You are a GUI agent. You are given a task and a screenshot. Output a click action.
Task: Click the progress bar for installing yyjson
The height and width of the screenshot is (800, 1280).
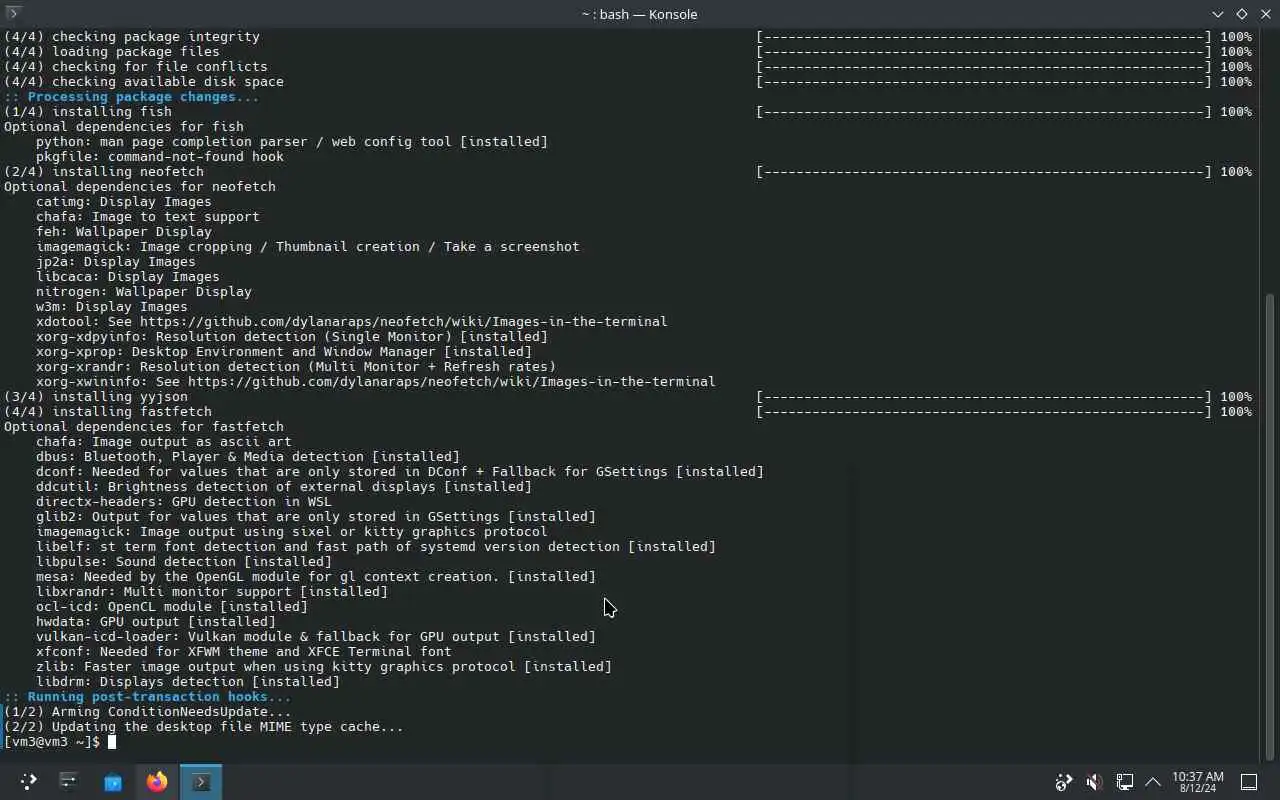[x=984, y=397]
